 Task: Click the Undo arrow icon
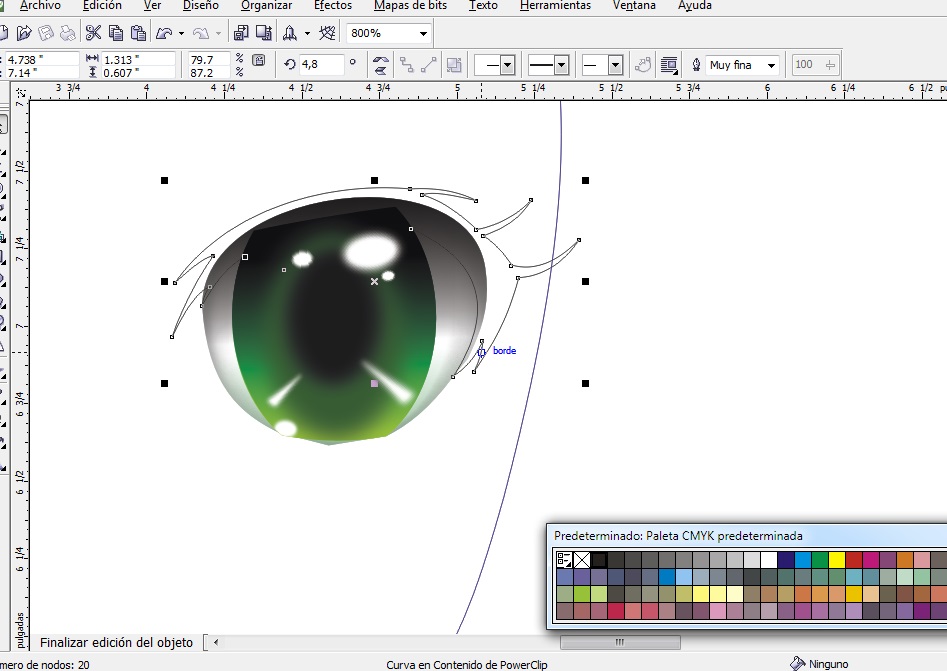click(164, 33)
